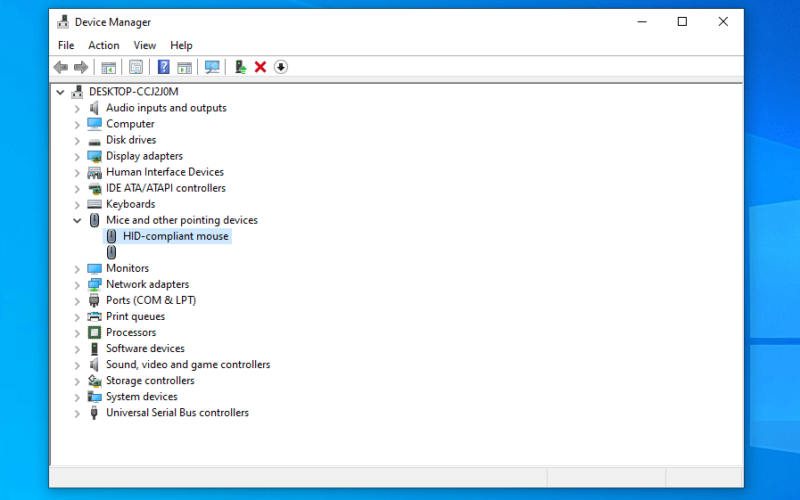800x500 pixels.
Task: Select the 'Ports (COM & LPT)' label
Action: 151,301
